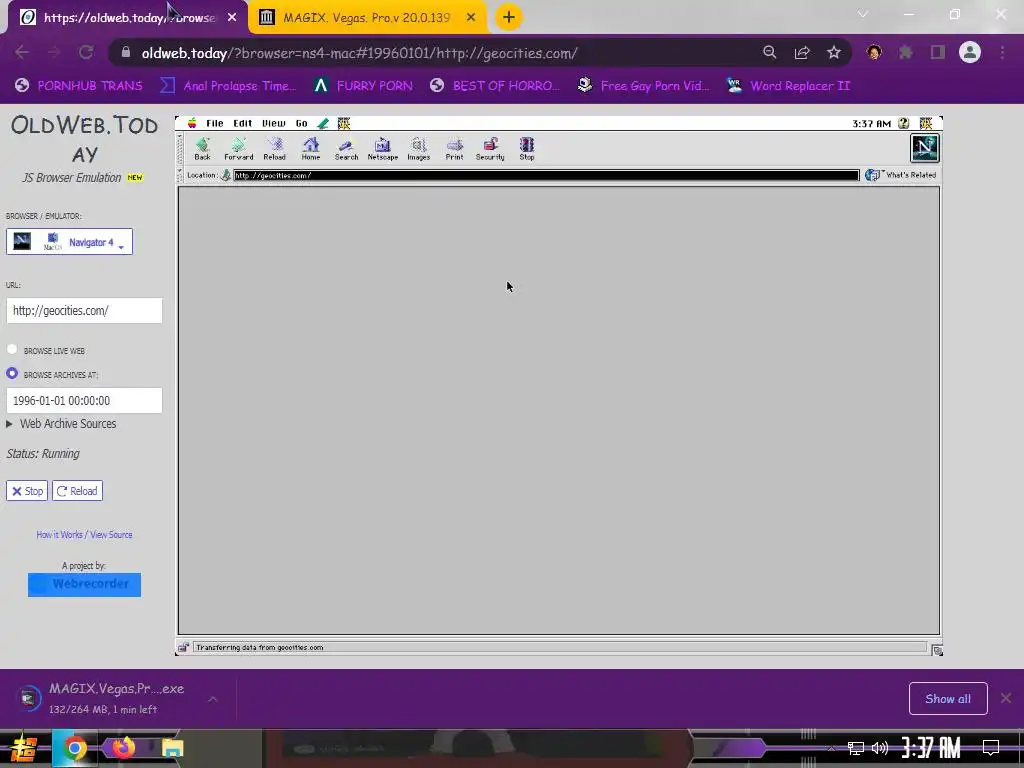Screen dimensions: 1024x768
Task: Click the Netscape N logo throbber
Action: tap(925, 148)
